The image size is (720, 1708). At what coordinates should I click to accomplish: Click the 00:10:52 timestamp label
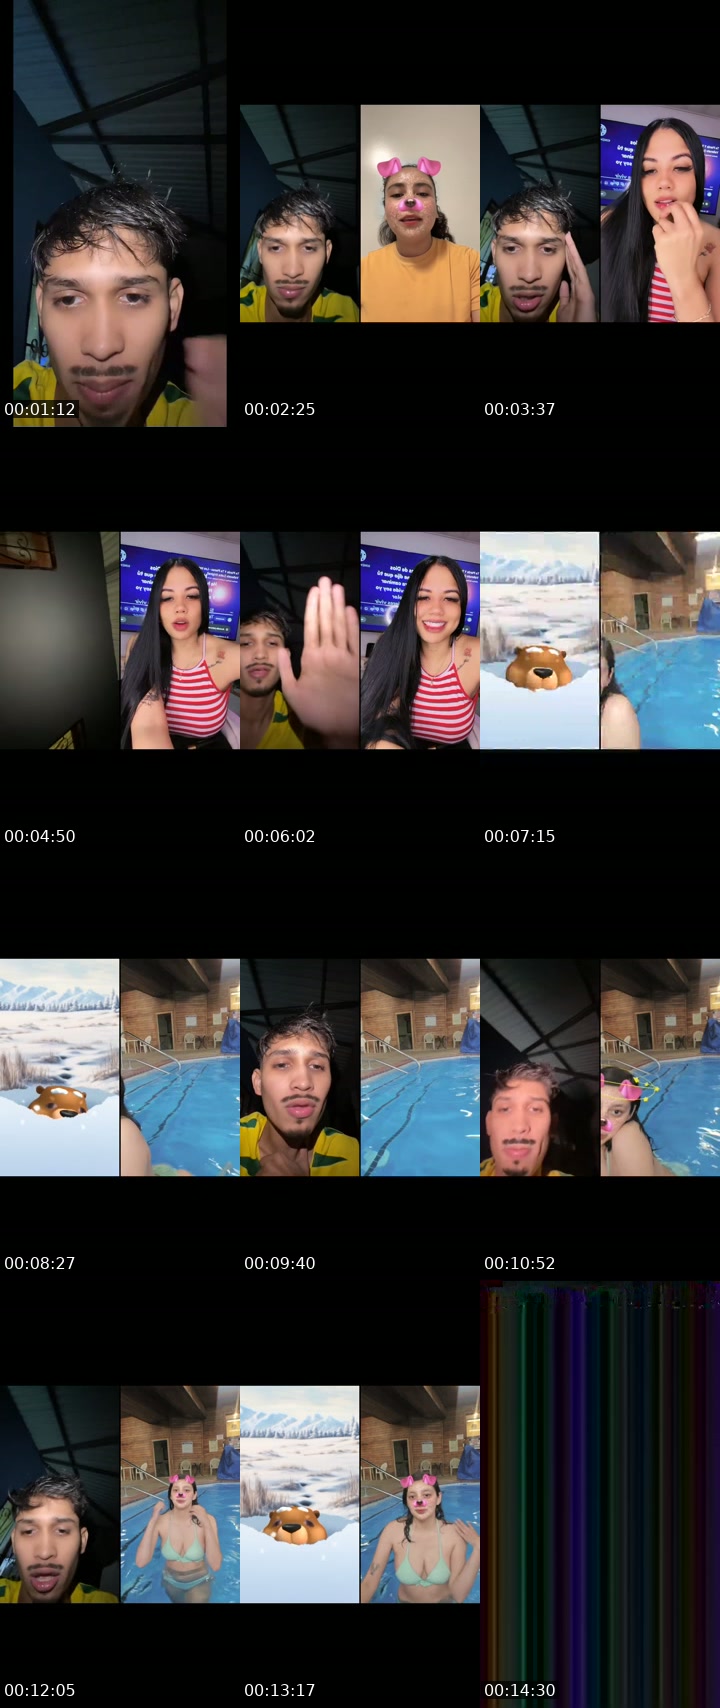[520, 1263]
